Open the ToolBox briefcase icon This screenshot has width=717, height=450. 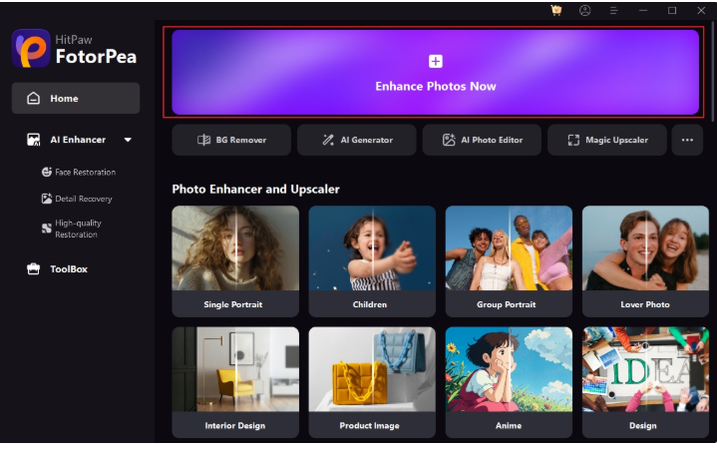33,269
